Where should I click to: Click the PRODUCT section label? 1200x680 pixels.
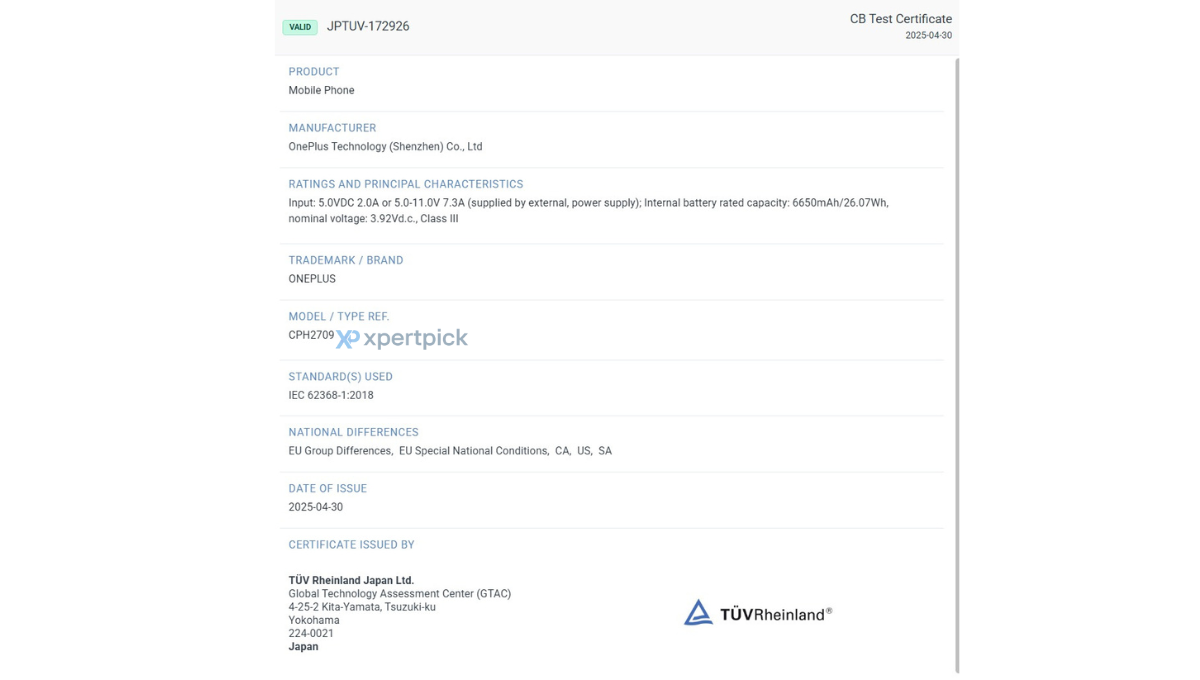point(314,72)
